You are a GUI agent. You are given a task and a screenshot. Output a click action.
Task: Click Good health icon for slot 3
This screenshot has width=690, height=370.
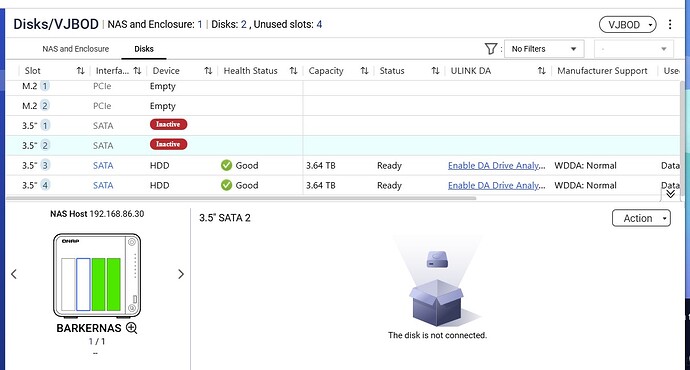tap(226, 165)
